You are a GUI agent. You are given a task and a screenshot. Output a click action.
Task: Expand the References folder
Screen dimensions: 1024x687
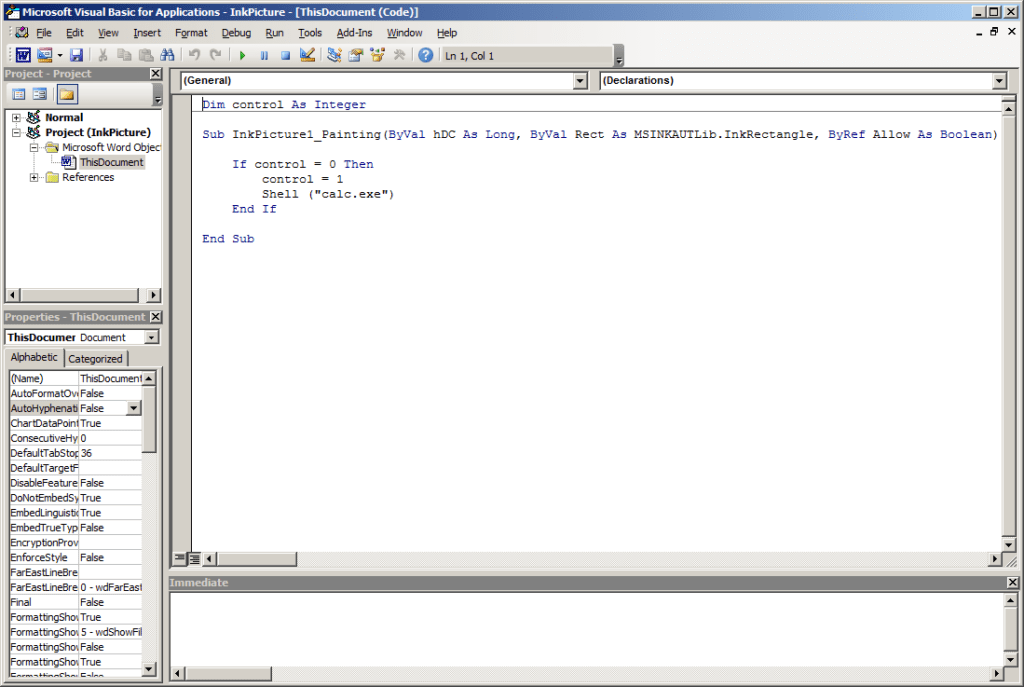34,177
